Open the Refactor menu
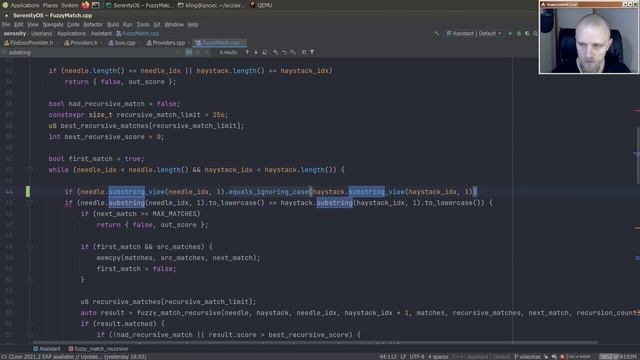This screenshot has height=360, width=640. tap(93, 24)
